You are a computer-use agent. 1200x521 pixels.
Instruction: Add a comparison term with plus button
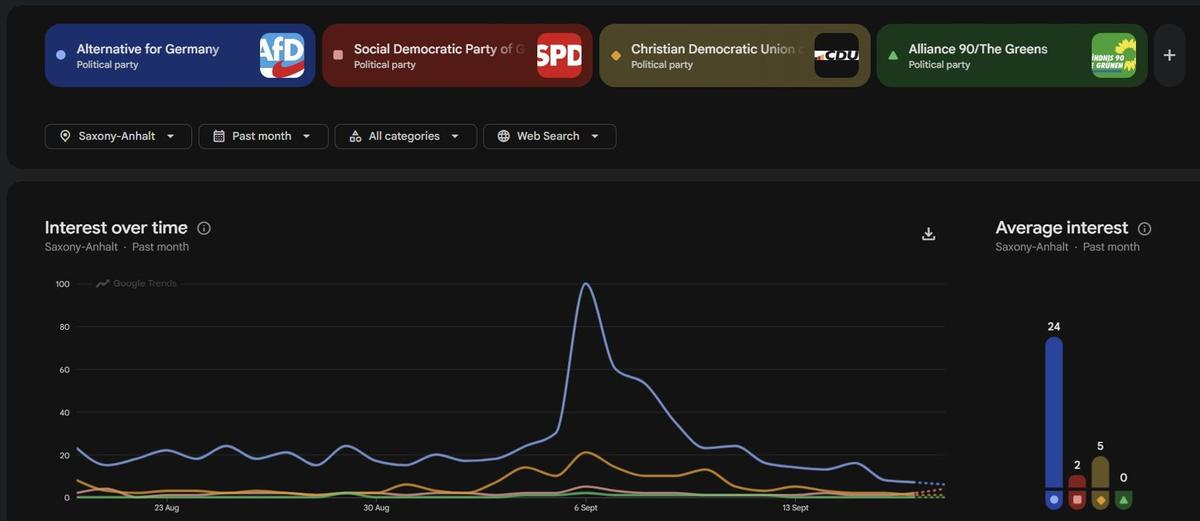1169,55
